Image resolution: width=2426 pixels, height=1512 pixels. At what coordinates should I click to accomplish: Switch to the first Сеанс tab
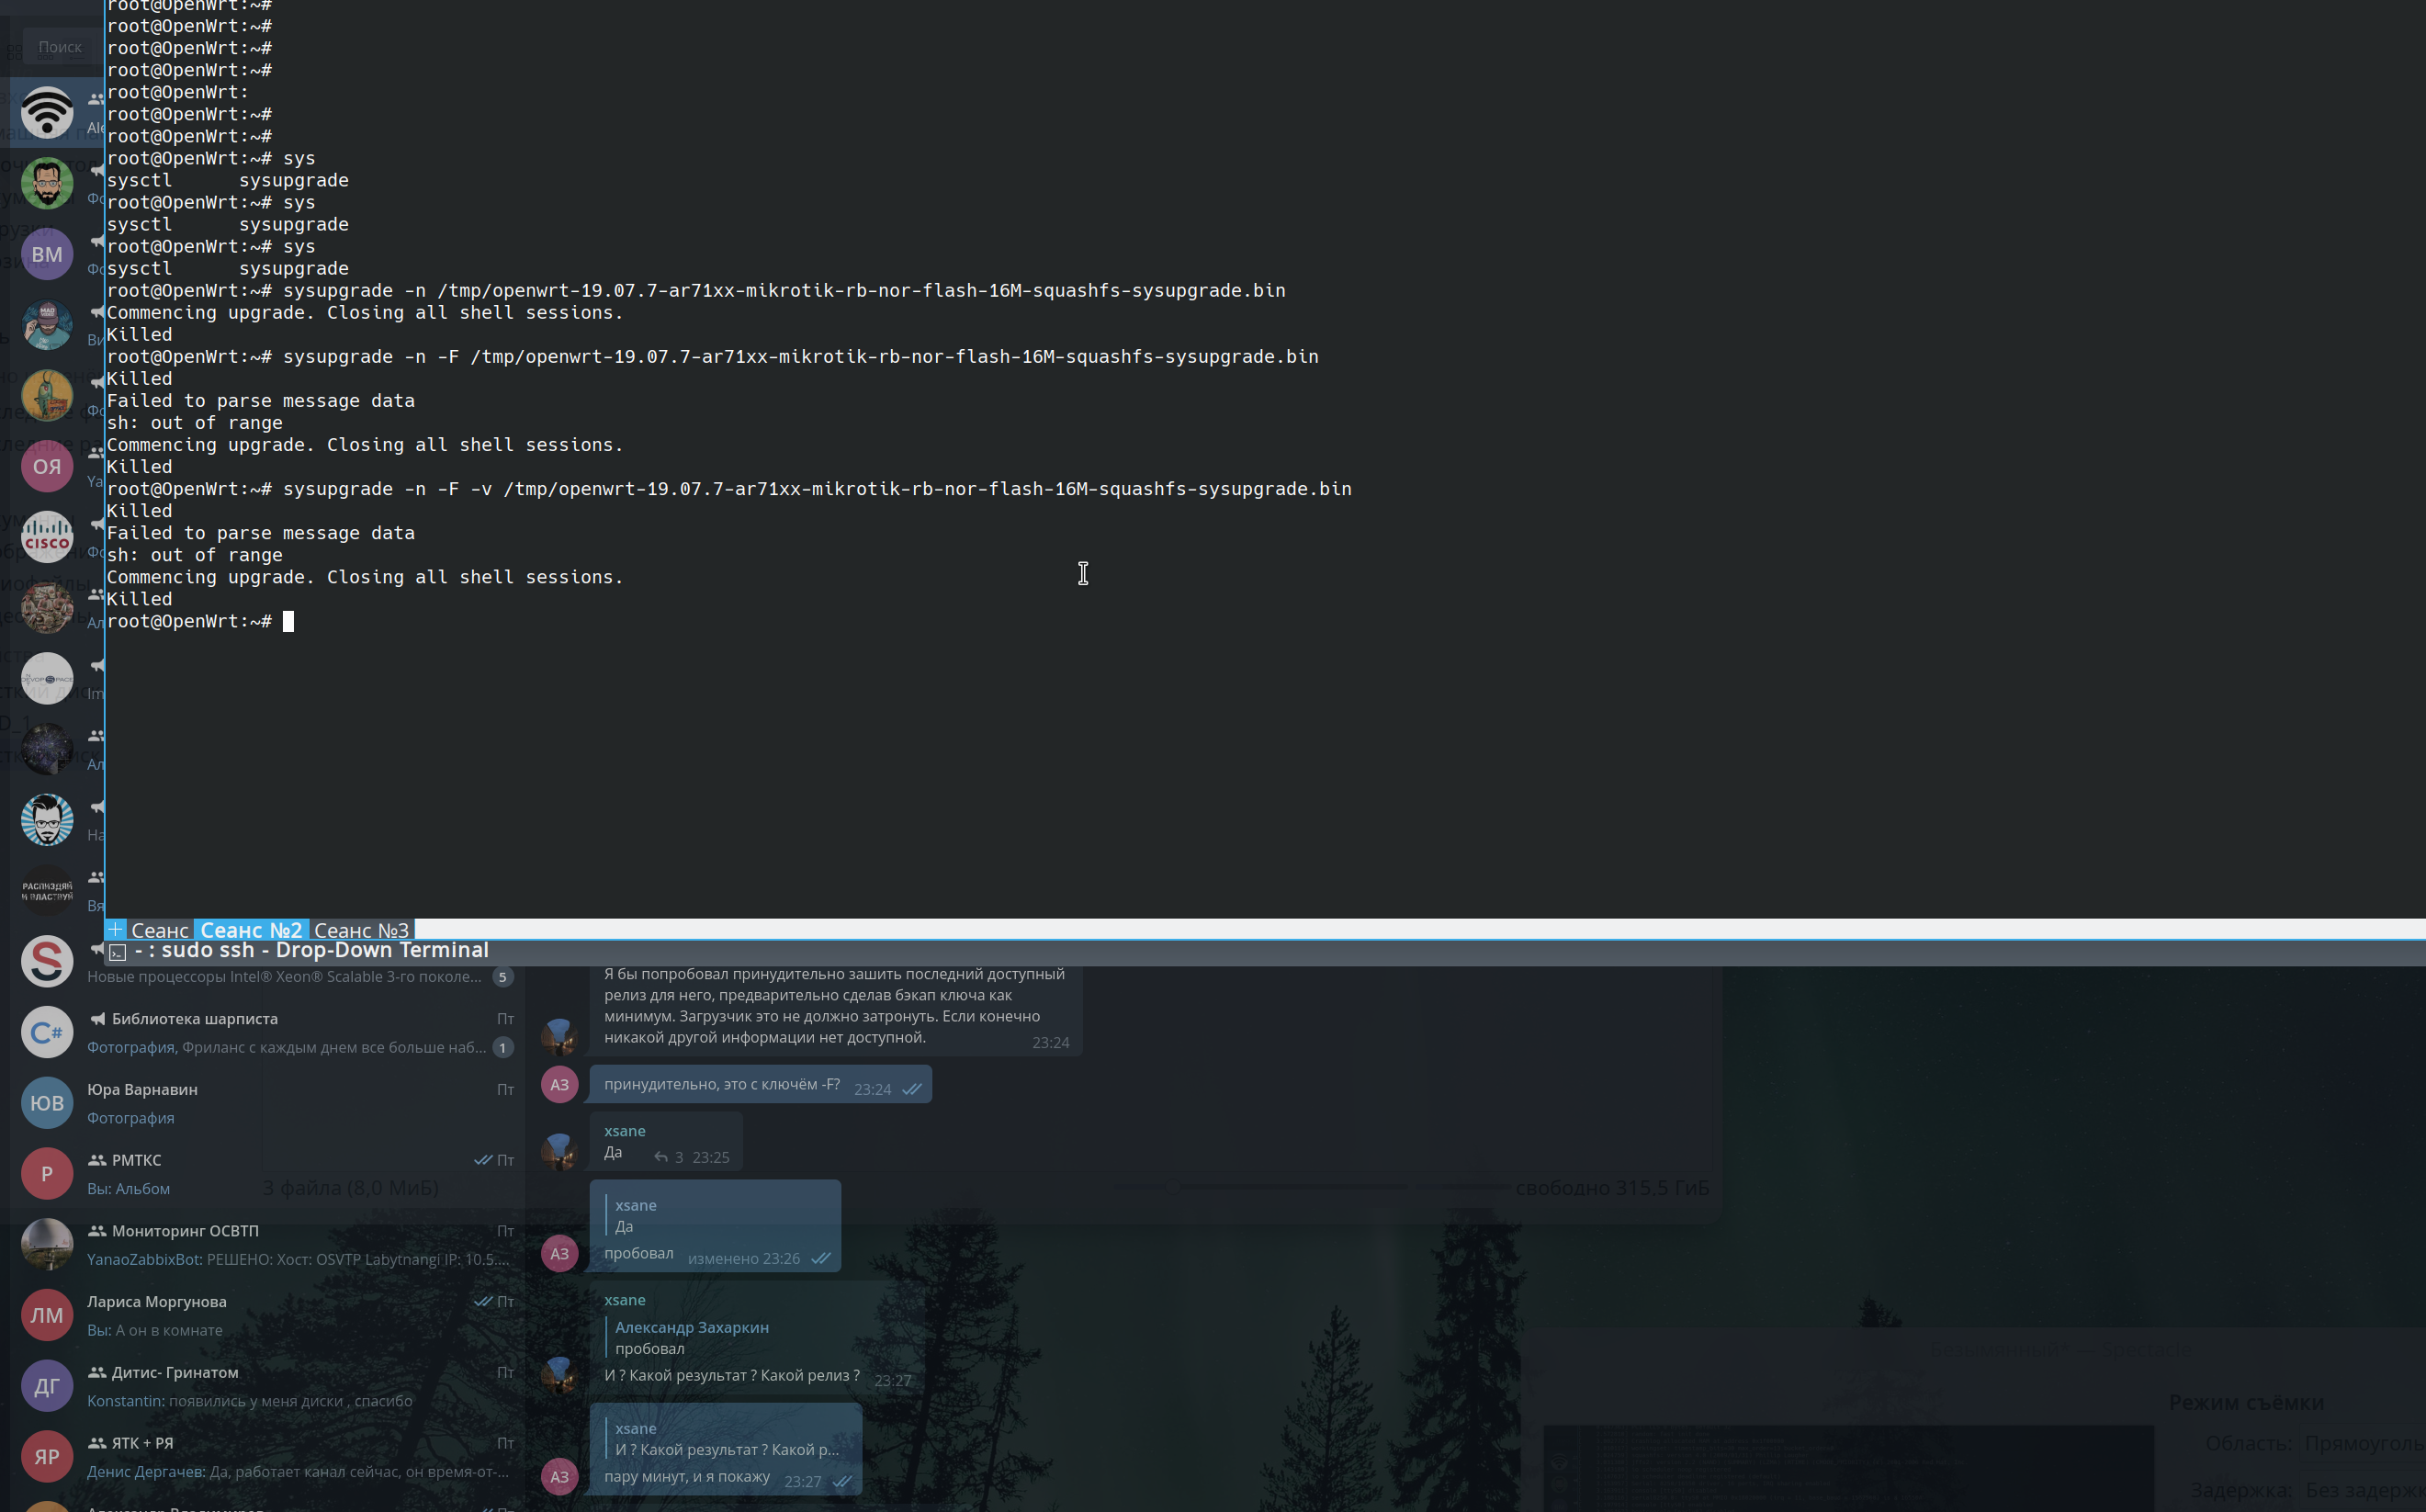click(160, 930)
